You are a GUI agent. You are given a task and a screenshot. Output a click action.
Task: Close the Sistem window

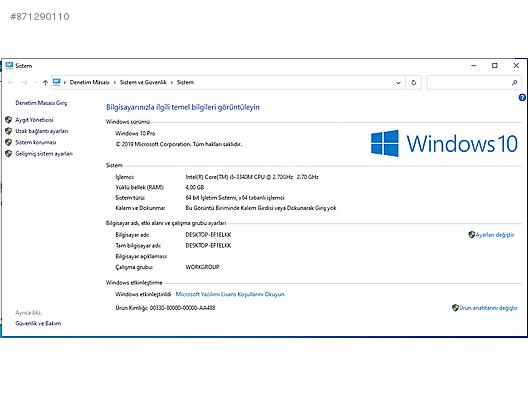pos(516,66)
